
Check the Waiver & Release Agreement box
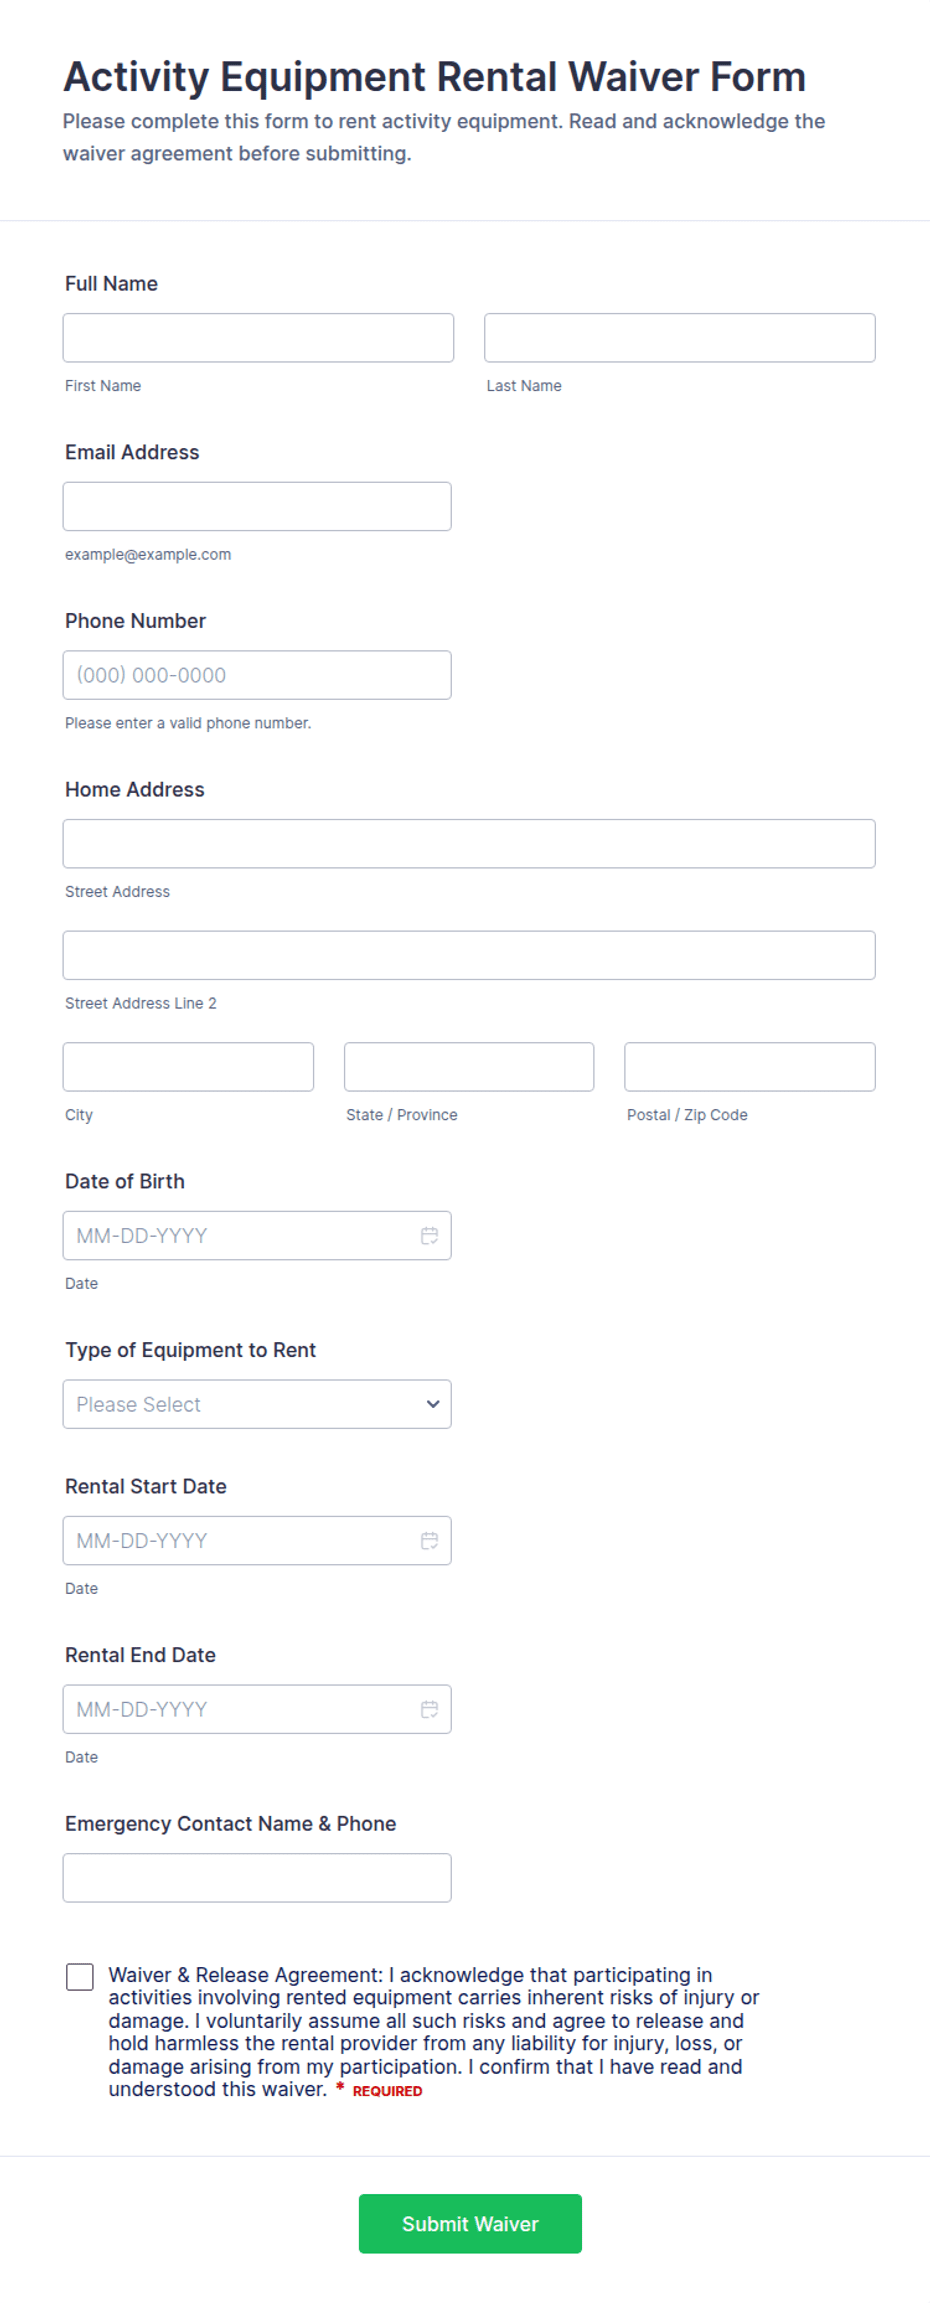(x=80, y=1977)
